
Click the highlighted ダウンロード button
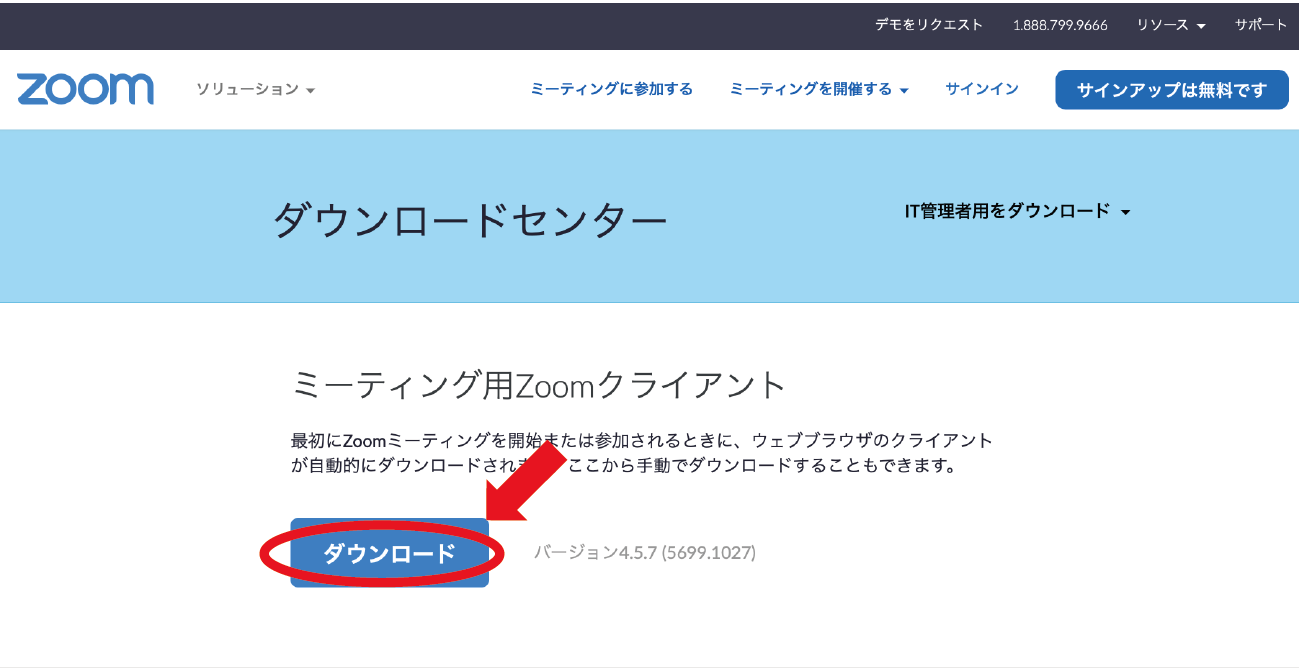(390, 551)
